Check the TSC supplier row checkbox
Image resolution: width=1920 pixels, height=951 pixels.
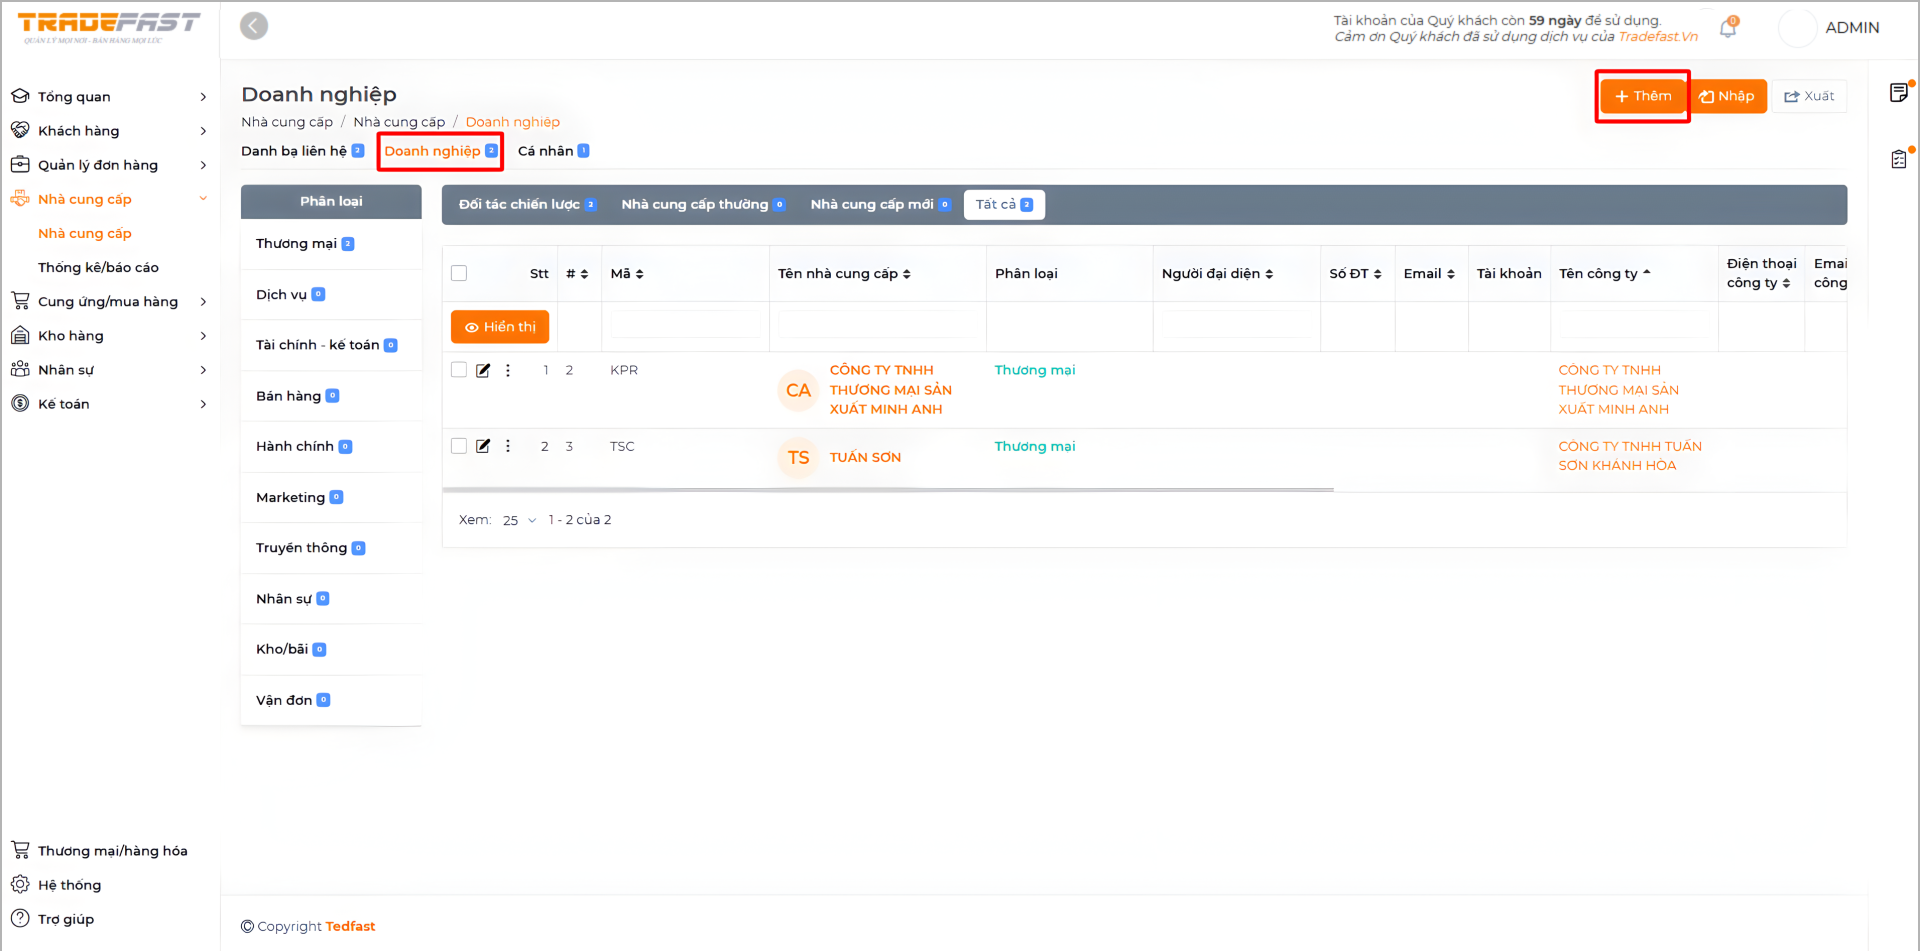(x=459, y=447)
